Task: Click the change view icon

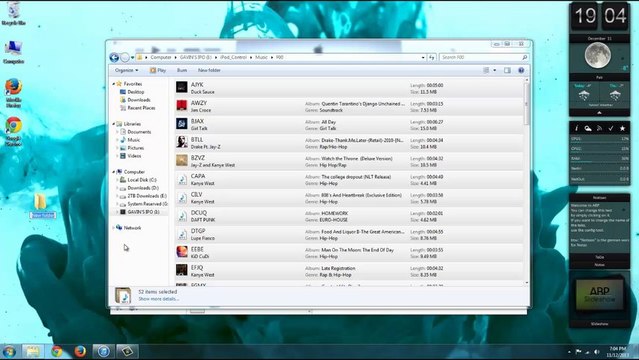Action: (x=486, y=71)
